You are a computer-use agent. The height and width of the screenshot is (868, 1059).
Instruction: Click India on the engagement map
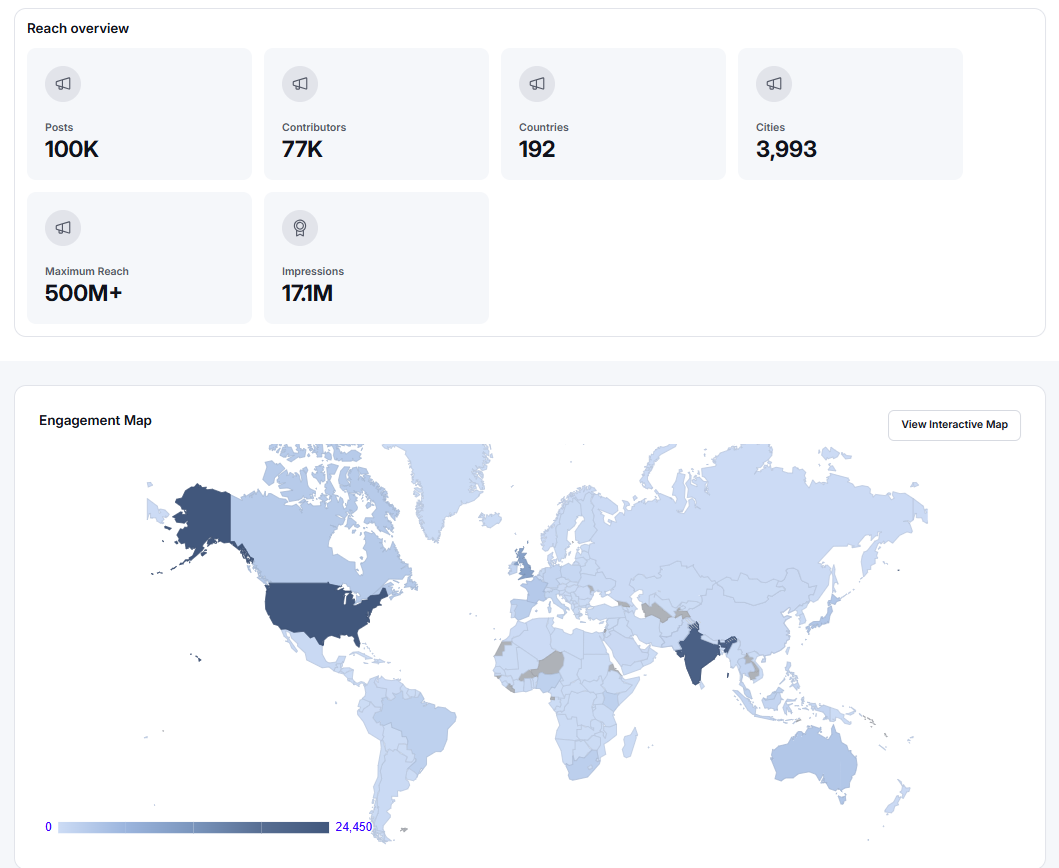pyautogui.click(x=699, y=654)
